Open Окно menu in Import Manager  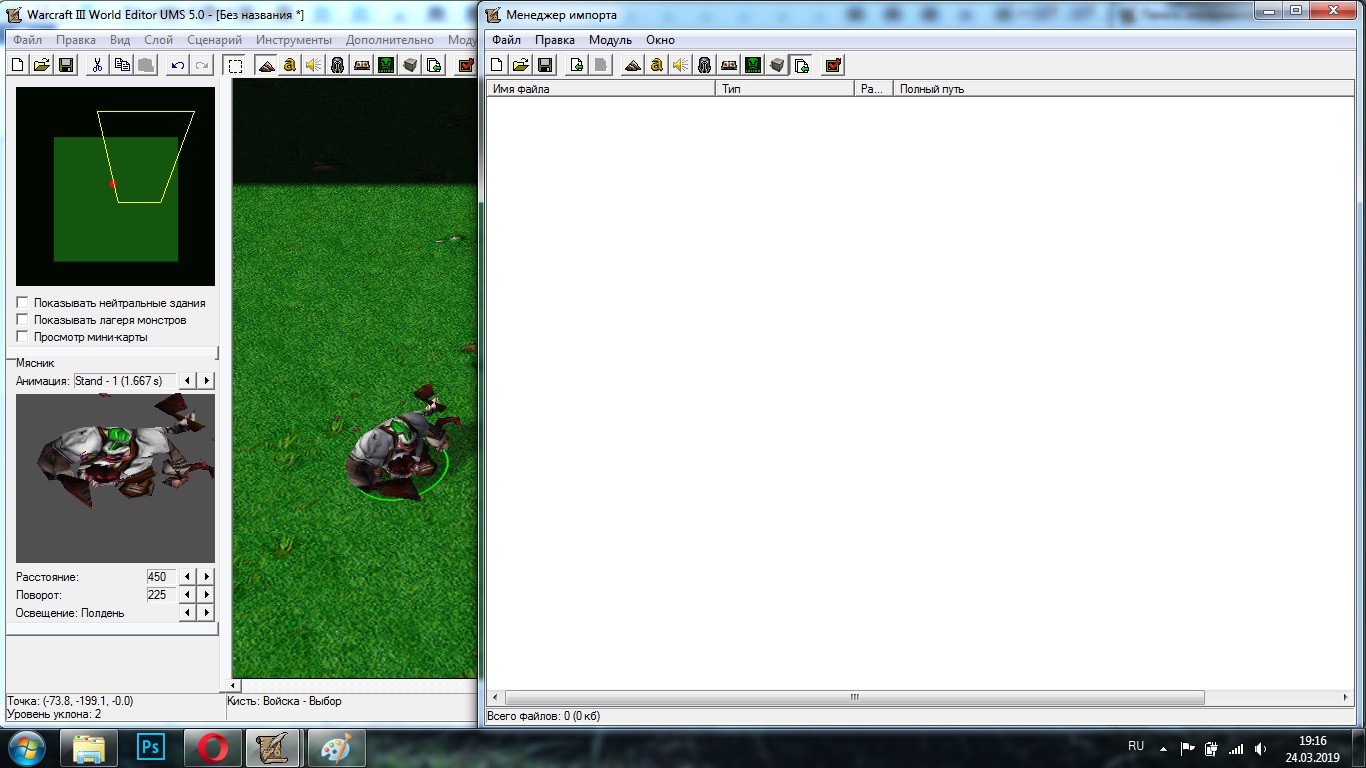click(660, 40)
